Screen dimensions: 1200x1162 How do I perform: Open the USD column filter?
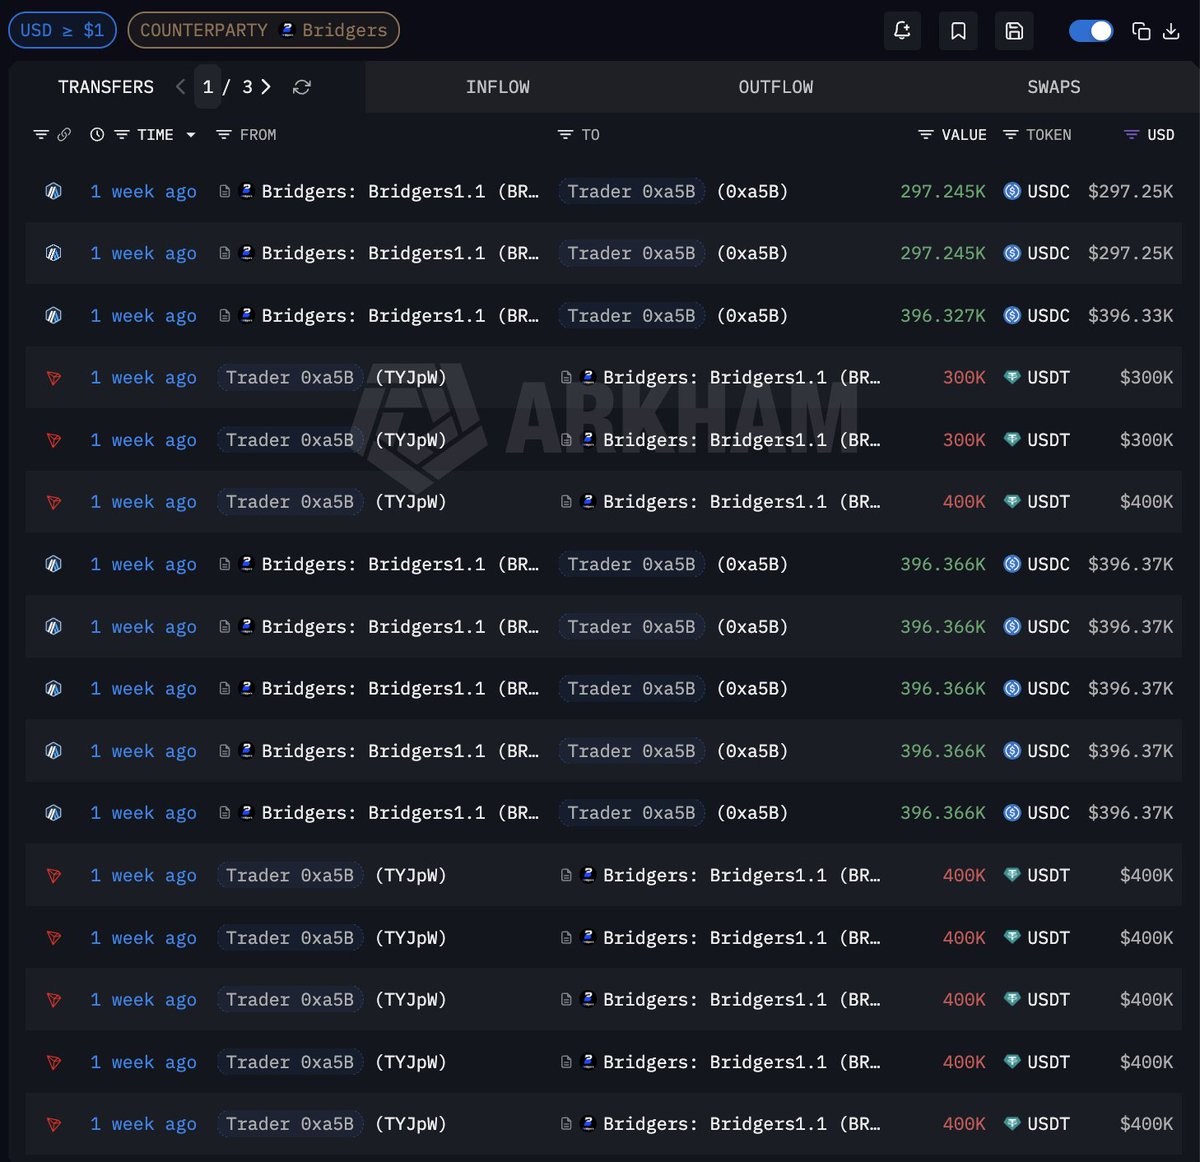pyautogui.click(x=1132, y=134)
